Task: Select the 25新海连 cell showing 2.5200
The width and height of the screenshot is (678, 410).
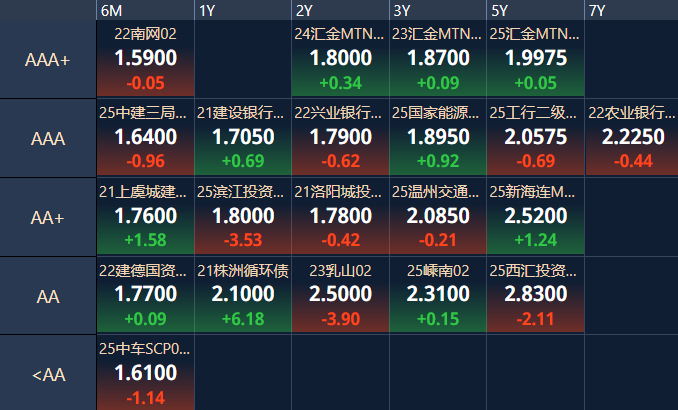Action: [536, 216]
